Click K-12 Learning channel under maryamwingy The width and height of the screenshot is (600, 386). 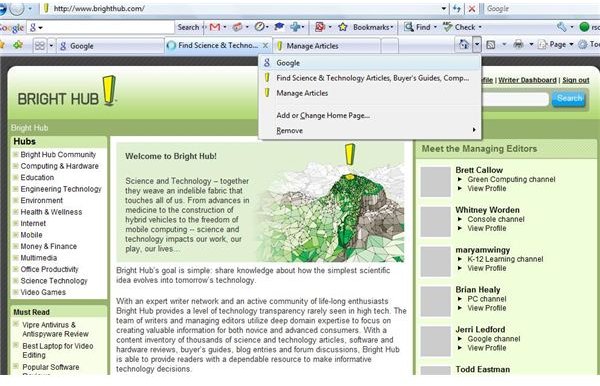[x=505, y=259]
